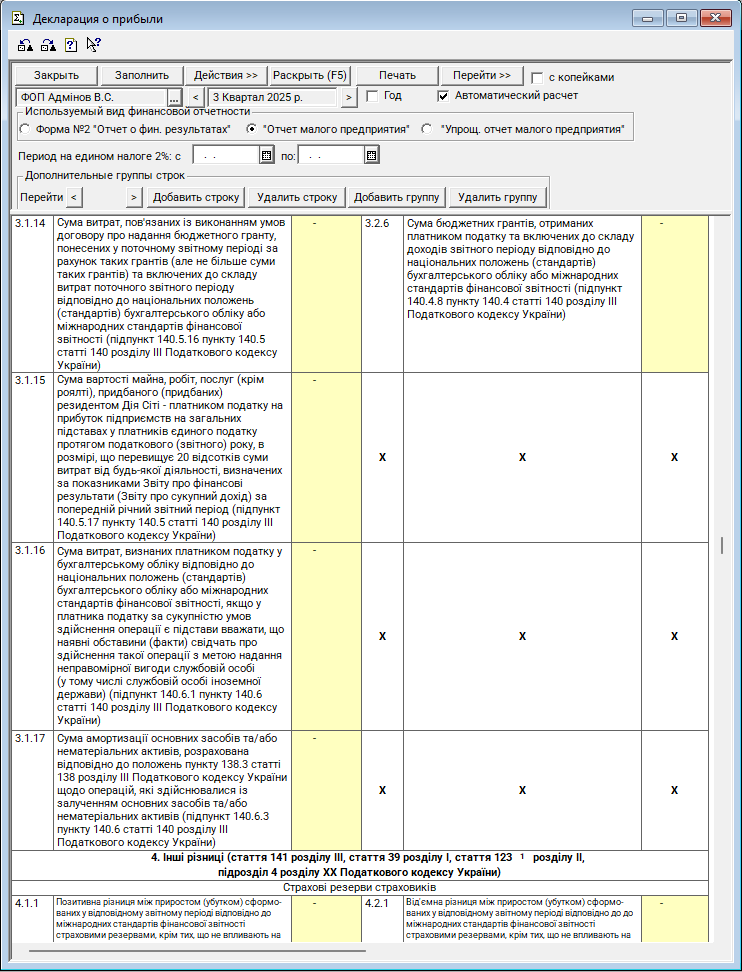Expand the 'Перейти >>' menu
742x972 pixels.
pyautogui.click(x=481, y=76)
